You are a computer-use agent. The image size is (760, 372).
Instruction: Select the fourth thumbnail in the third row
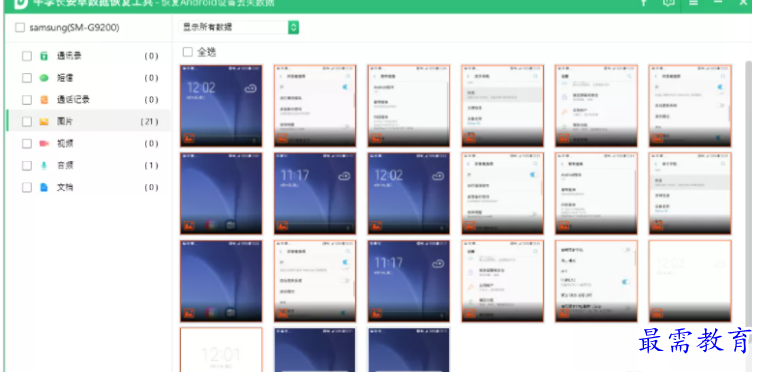503,281
